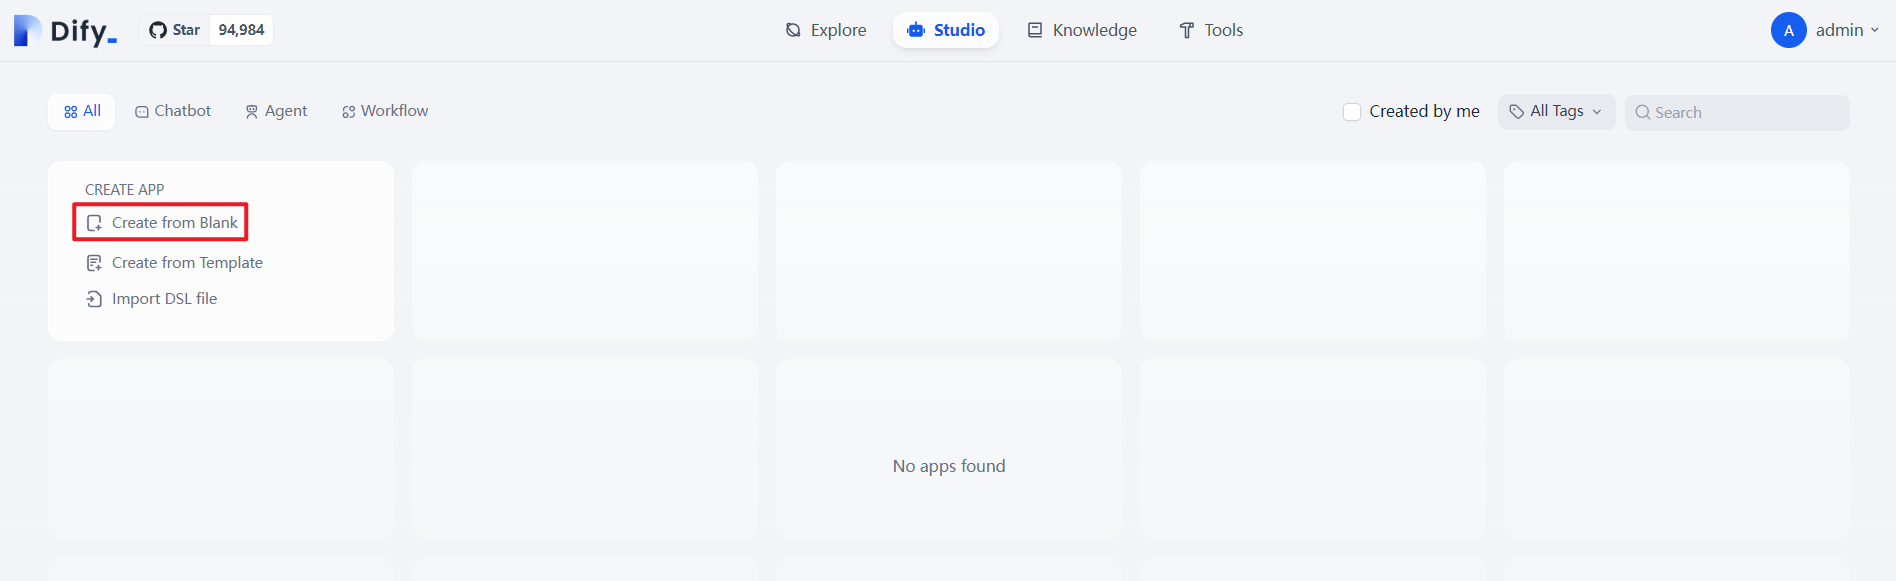This screenshot has height=581, width=1896.
Task: Click the 94,984 star count
Action: tap(241, 30)
